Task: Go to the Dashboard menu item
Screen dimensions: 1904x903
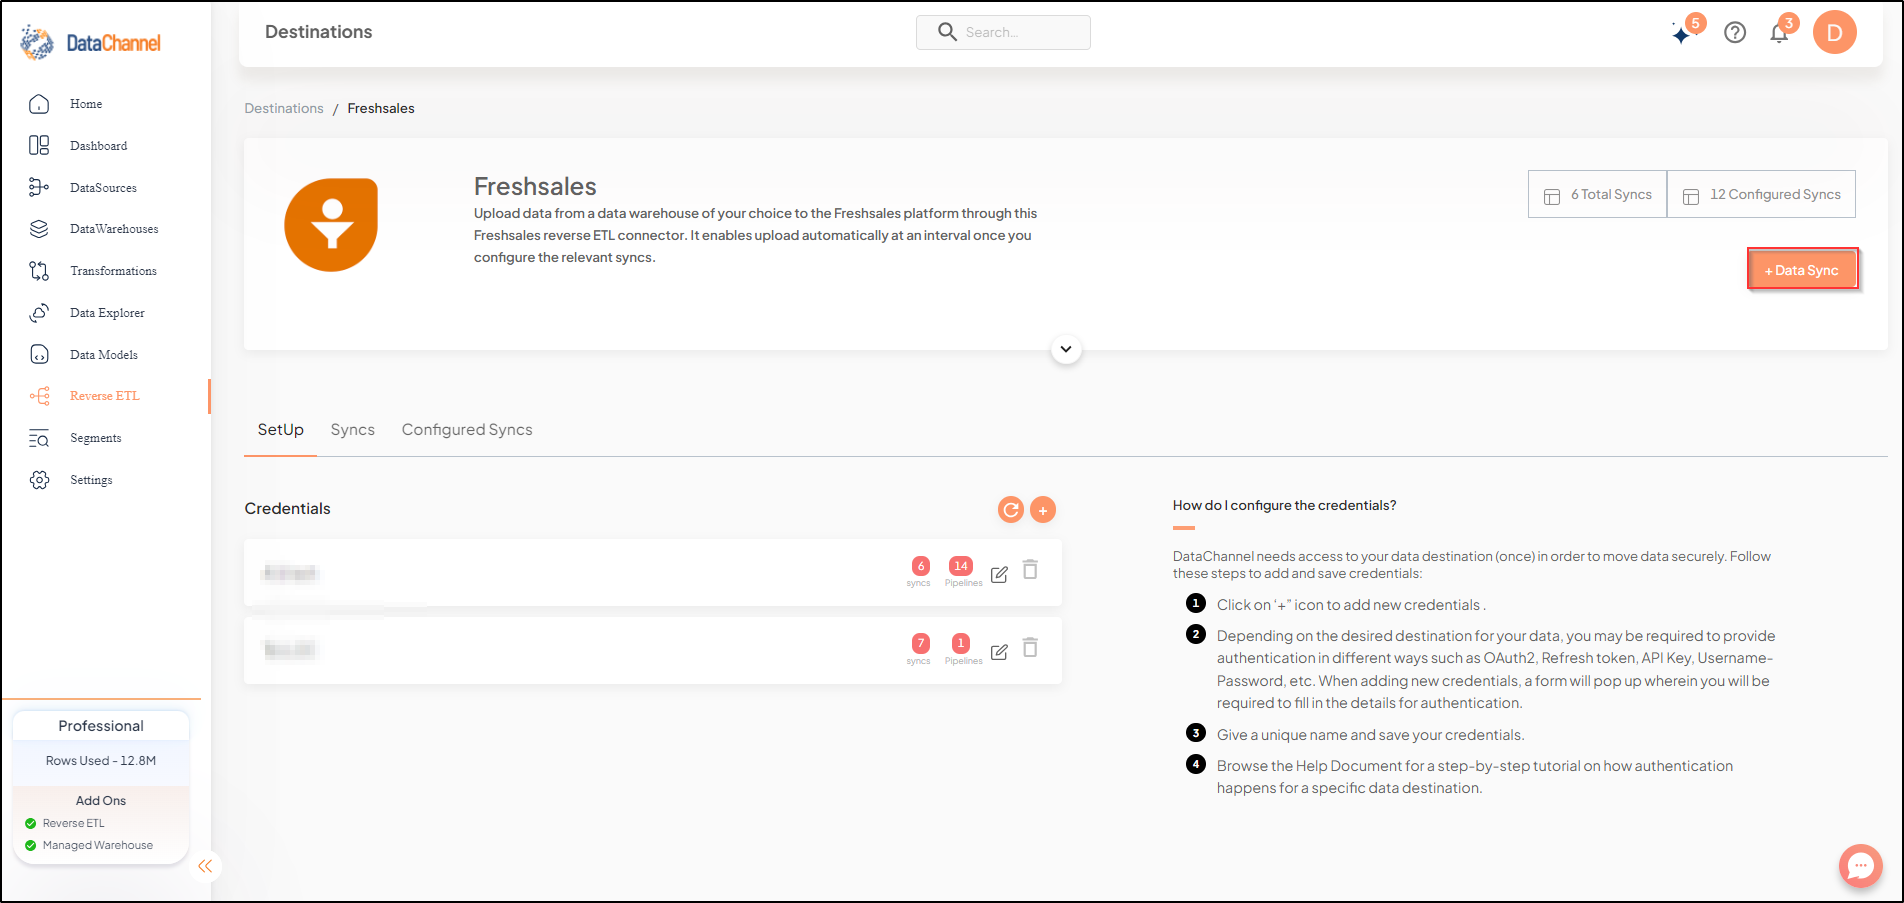Action: (x=99, y=146)
